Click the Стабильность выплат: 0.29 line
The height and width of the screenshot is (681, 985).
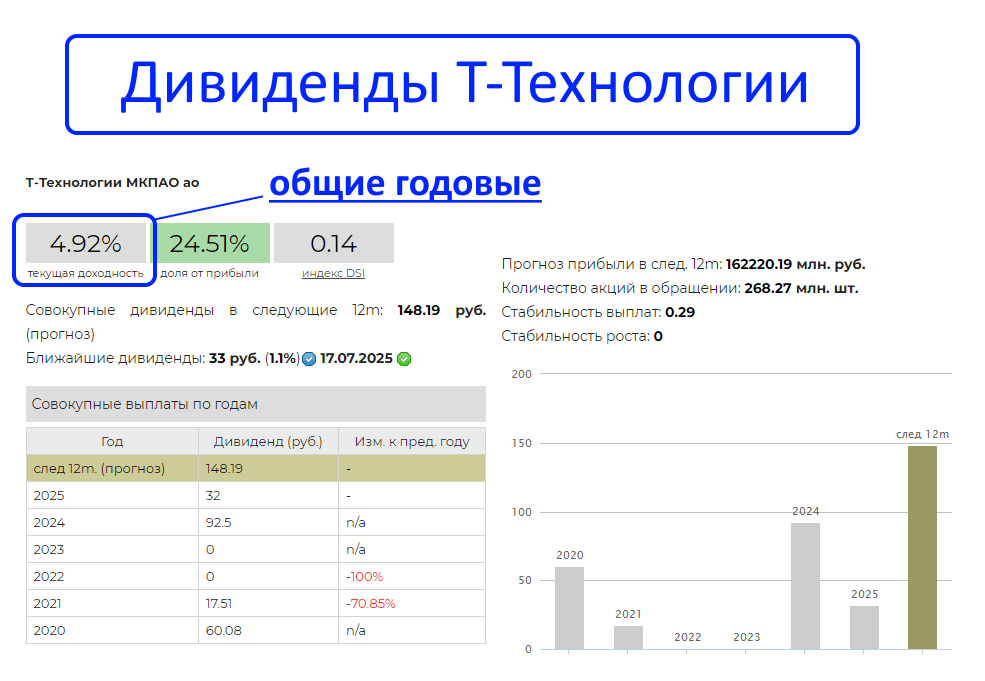(x=598, y=312)
